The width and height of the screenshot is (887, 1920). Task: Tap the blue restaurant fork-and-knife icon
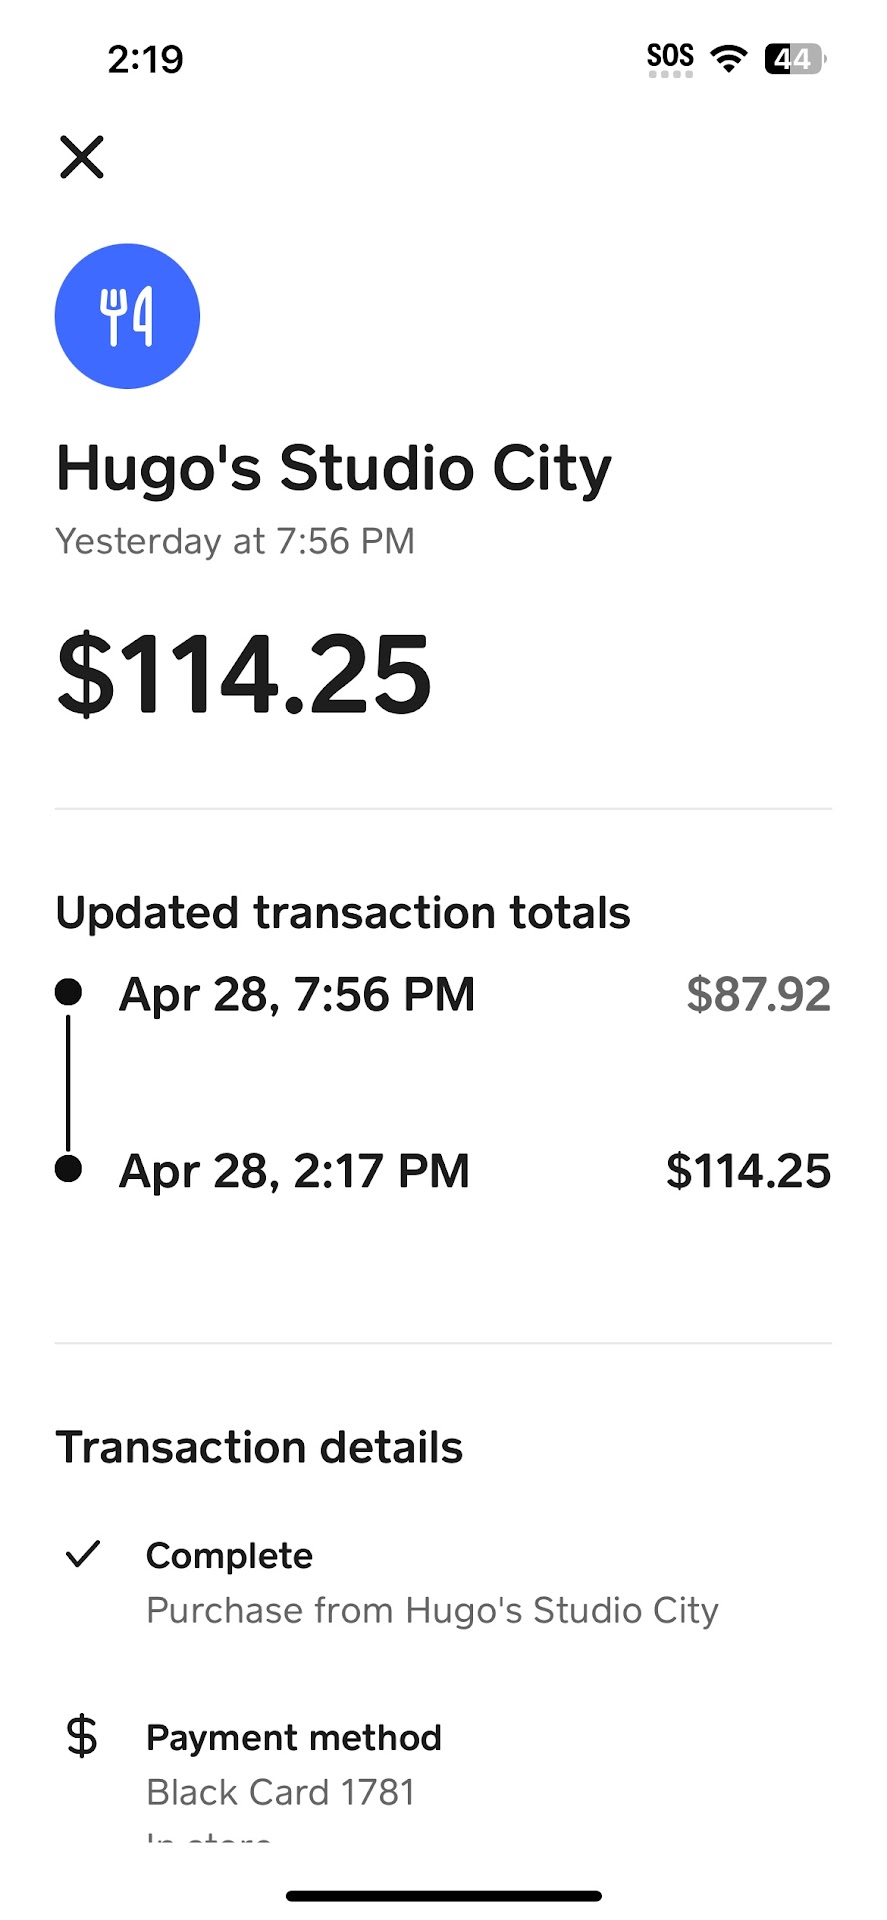(x=127, y=316)
